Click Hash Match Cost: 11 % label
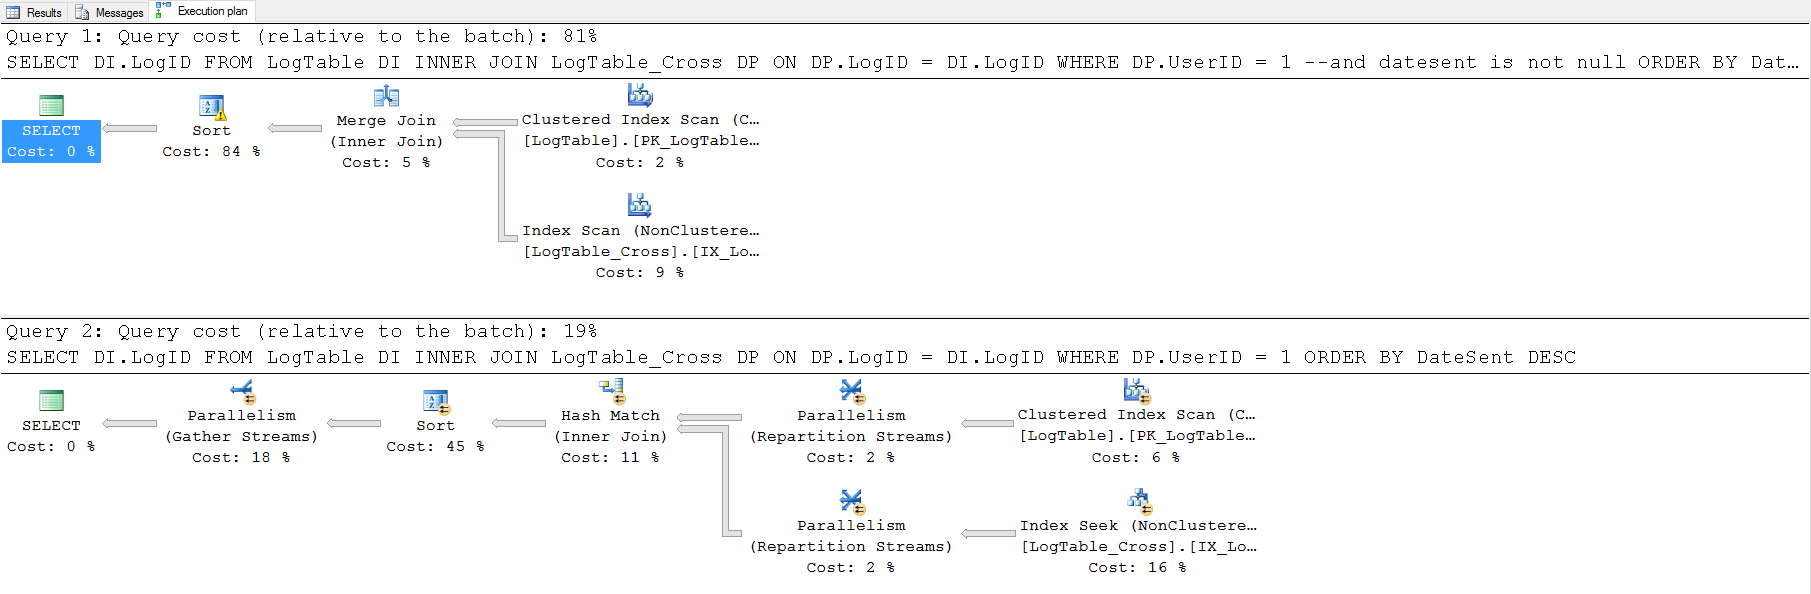This screenshot has height=594, width=1811. point(610,458)
